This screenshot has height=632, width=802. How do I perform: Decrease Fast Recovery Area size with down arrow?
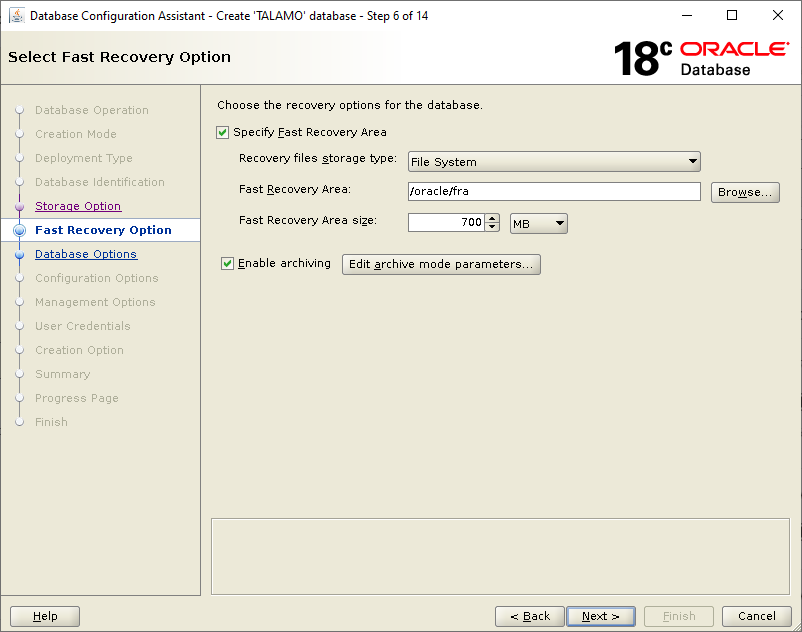[492, 227]
